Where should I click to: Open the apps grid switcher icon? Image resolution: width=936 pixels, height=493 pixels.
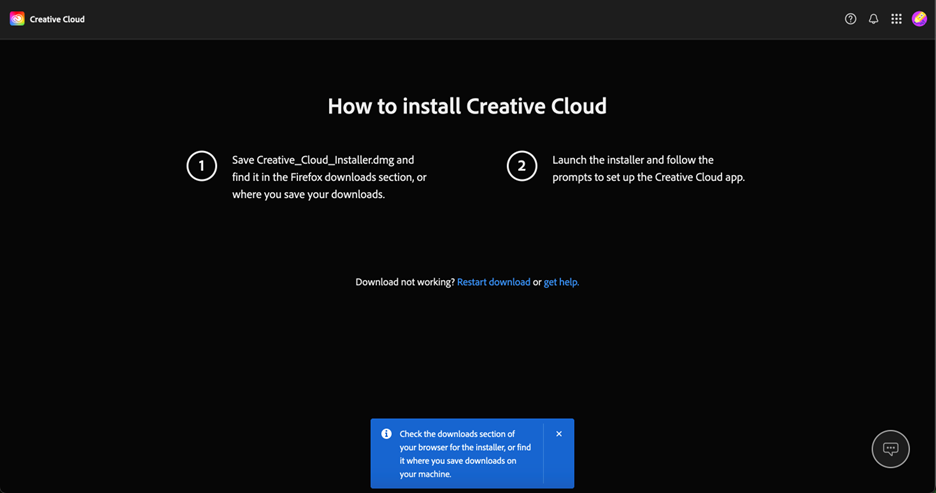(897, 19)
